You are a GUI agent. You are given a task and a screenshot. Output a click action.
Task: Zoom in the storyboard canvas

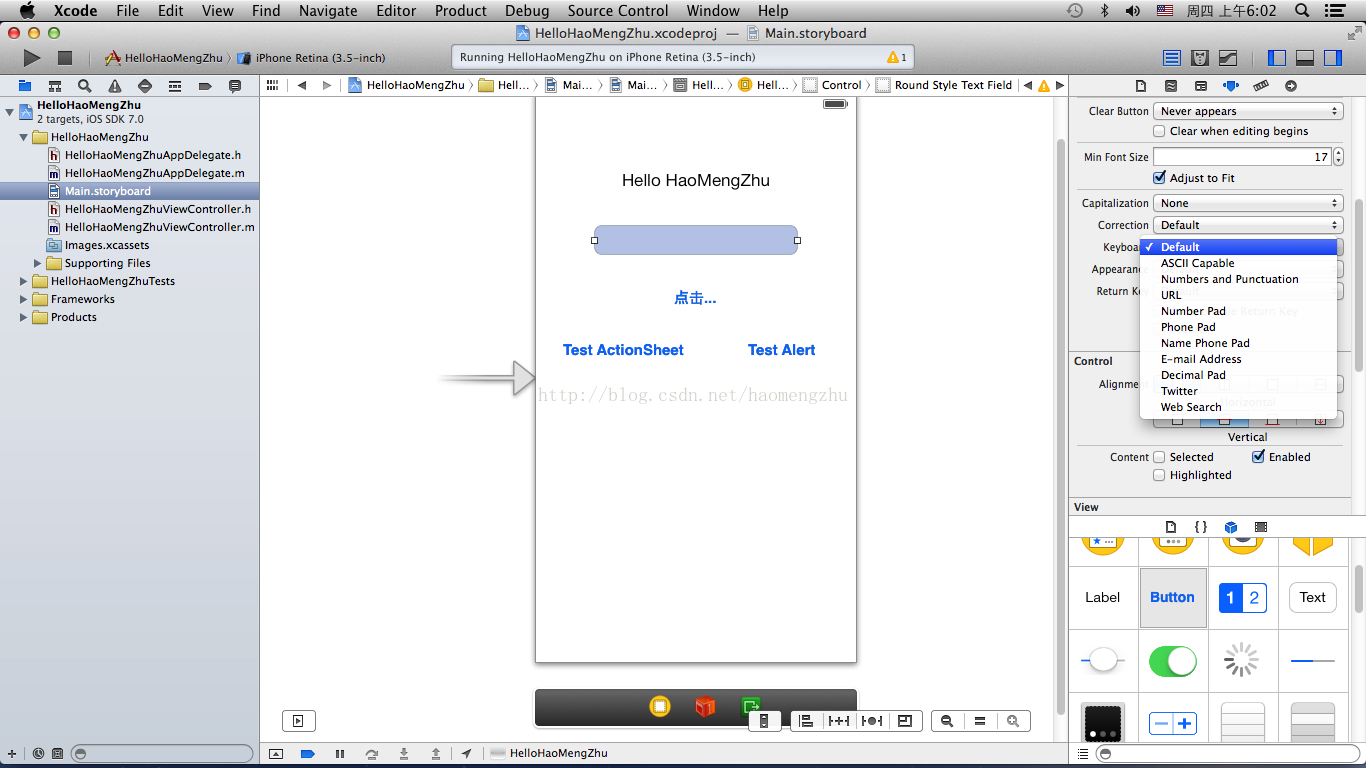tap(1013, 721)
